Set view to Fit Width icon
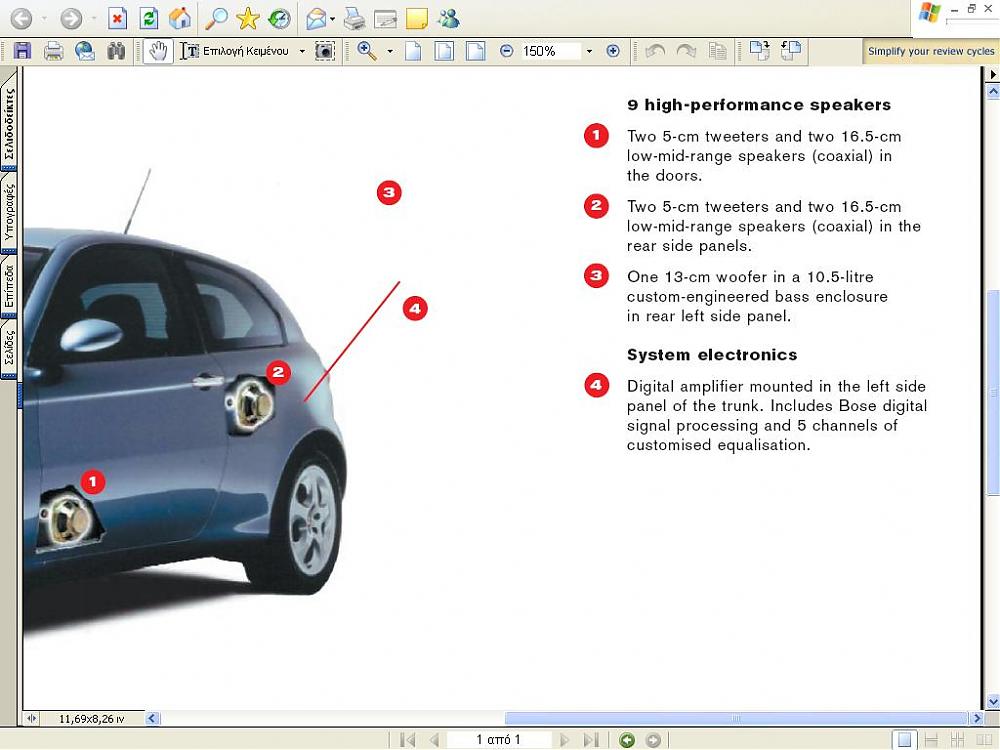 (x=476, y=51)
